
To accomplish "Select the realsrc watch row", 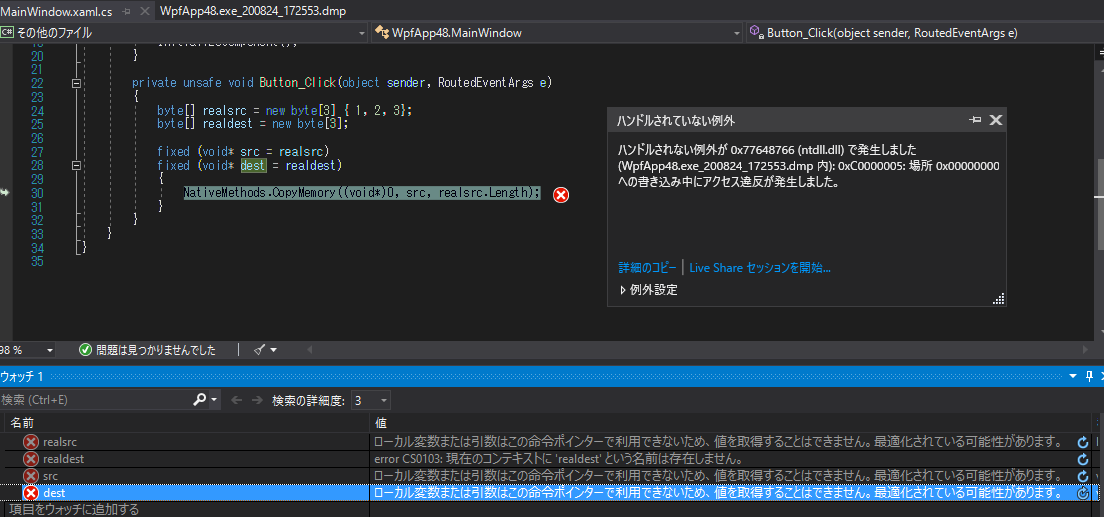I will click(546, 442).
